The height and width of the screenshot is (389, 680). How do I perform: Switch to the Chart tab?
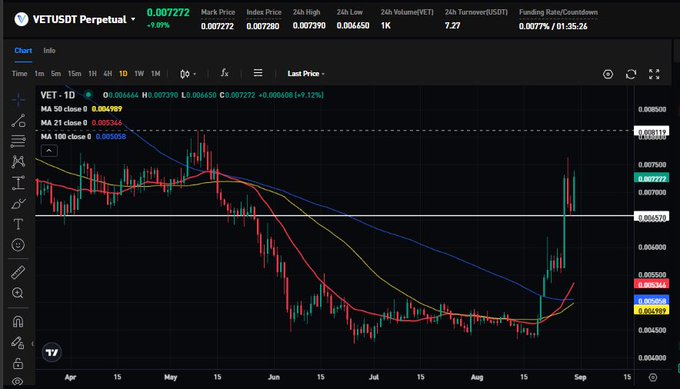click(x=23, y=51)
